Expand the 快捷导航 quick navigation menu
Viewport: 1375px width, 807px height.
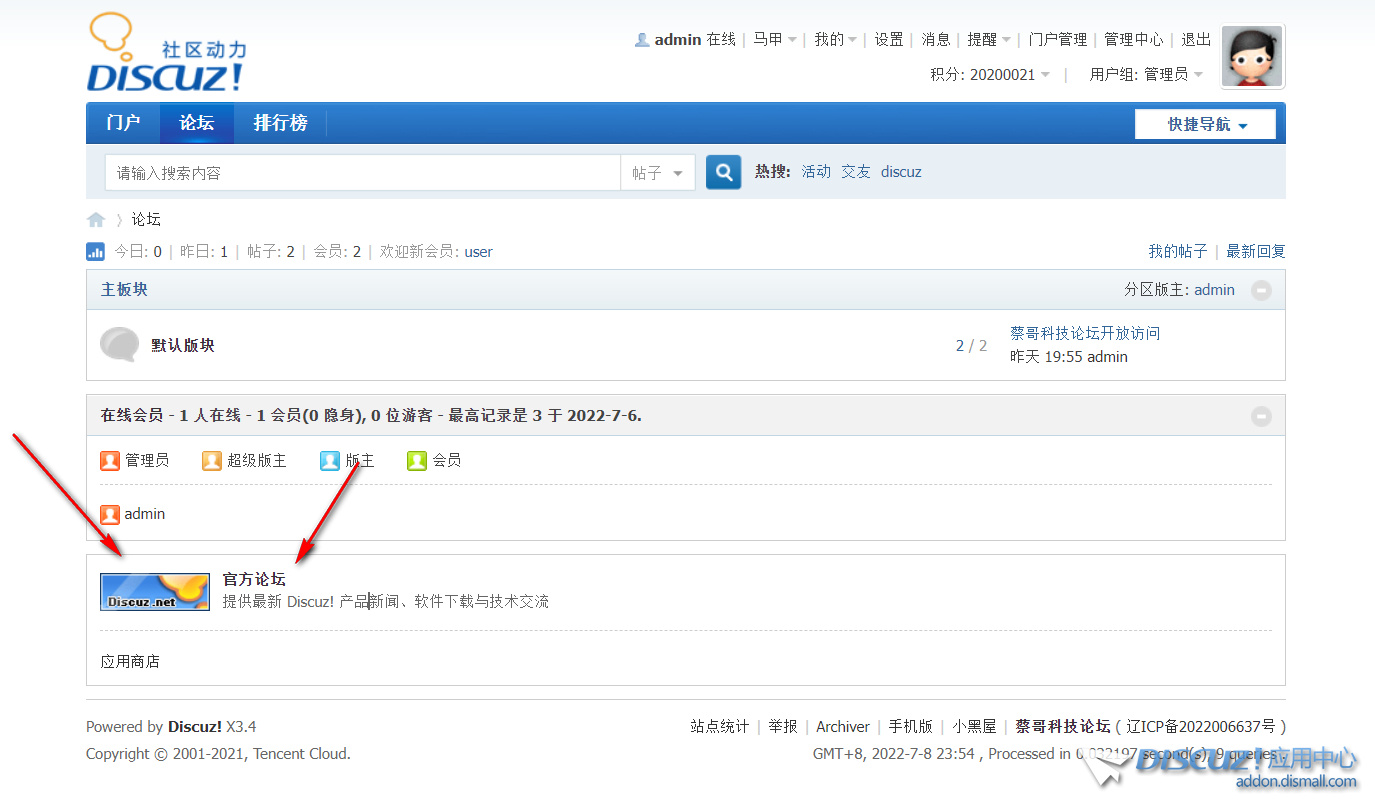[x=1205, y=125]
